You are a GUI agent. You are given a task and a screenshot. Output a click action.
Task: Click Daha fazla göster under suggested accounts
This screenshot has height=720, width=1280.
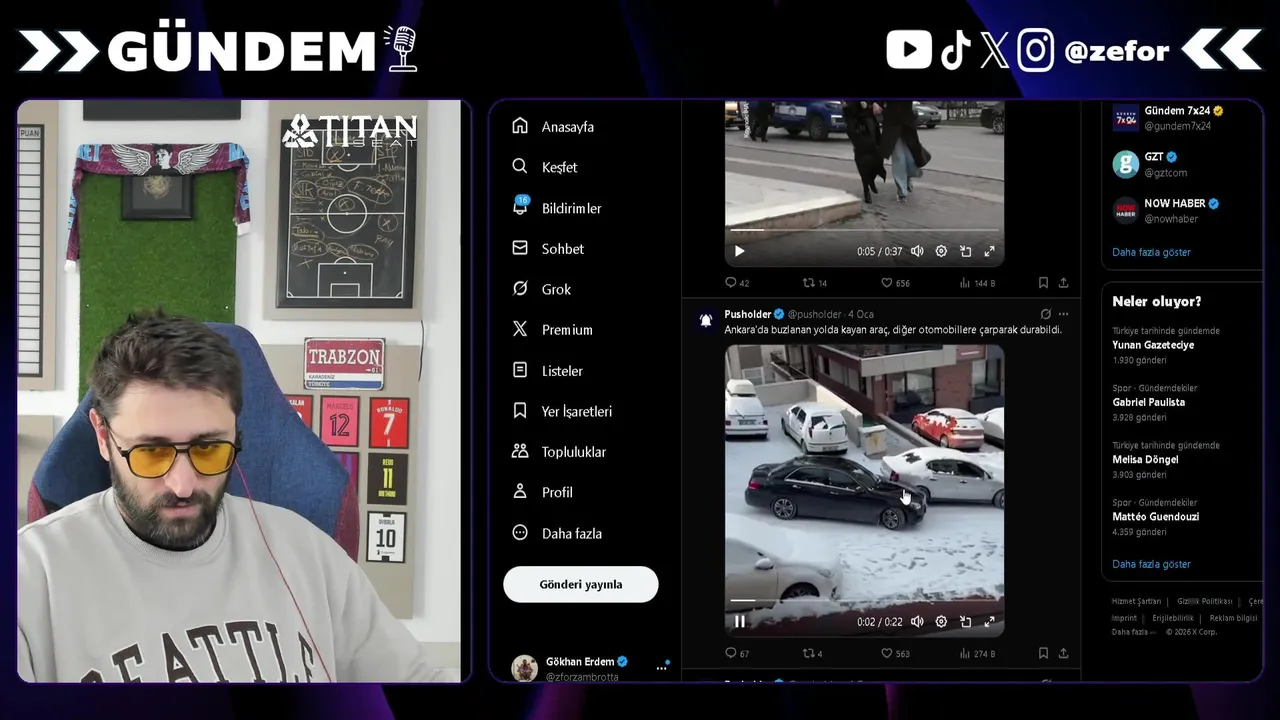[x=1151, y=252]
